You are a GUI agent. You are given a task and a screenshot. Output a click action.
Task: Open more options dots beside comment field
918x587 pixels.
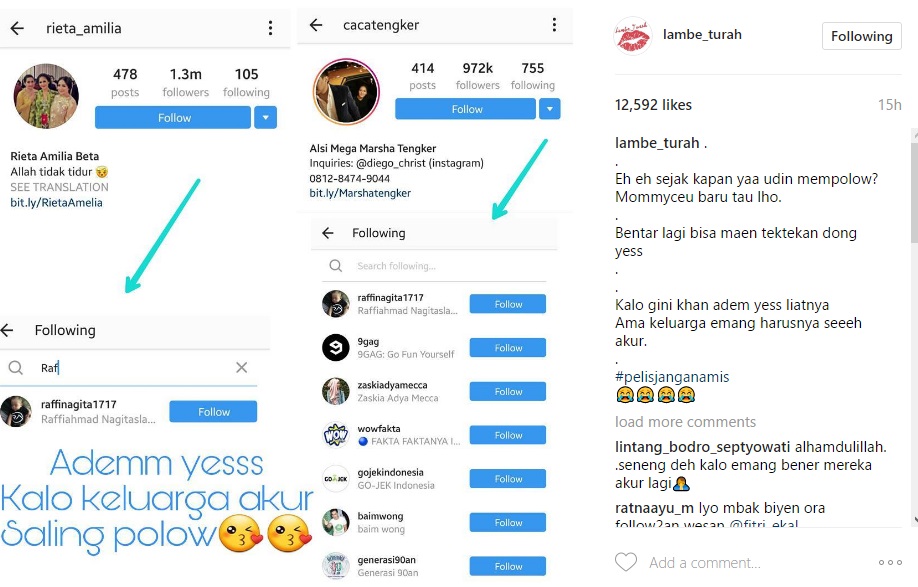(x=890, y=562)
